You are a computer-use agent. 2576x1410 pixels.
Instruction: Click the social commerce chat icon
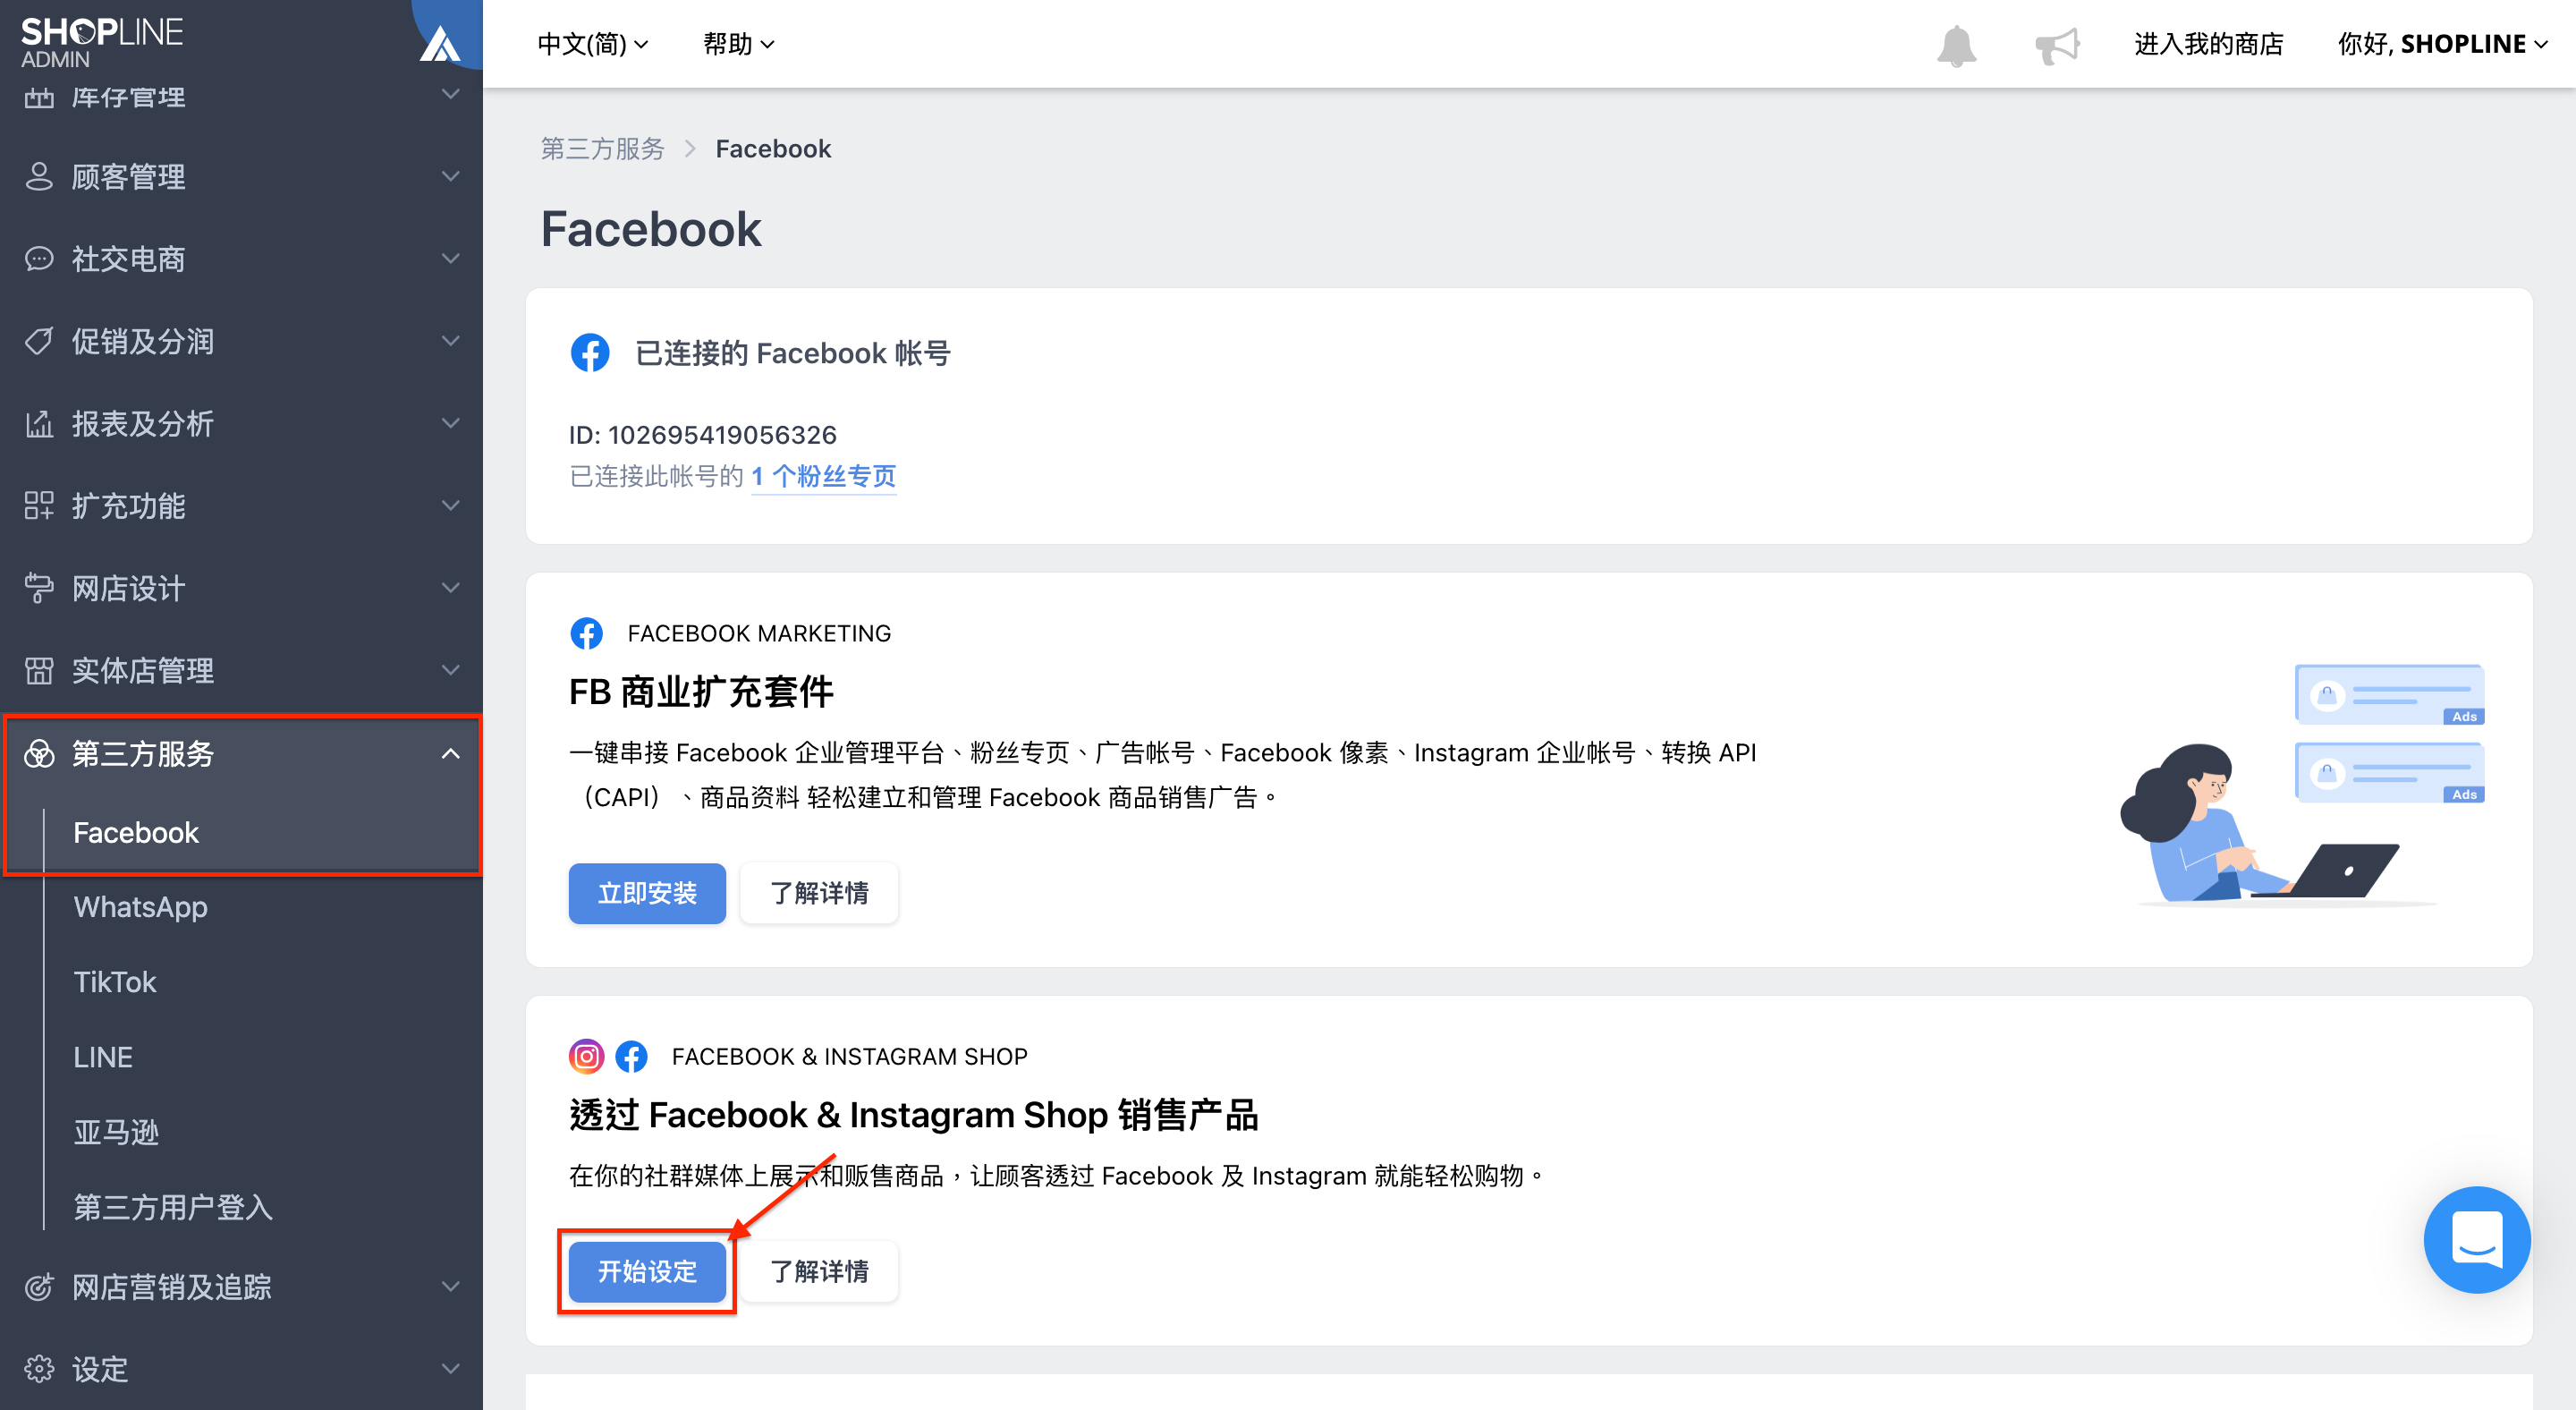[x=39, y=259]
